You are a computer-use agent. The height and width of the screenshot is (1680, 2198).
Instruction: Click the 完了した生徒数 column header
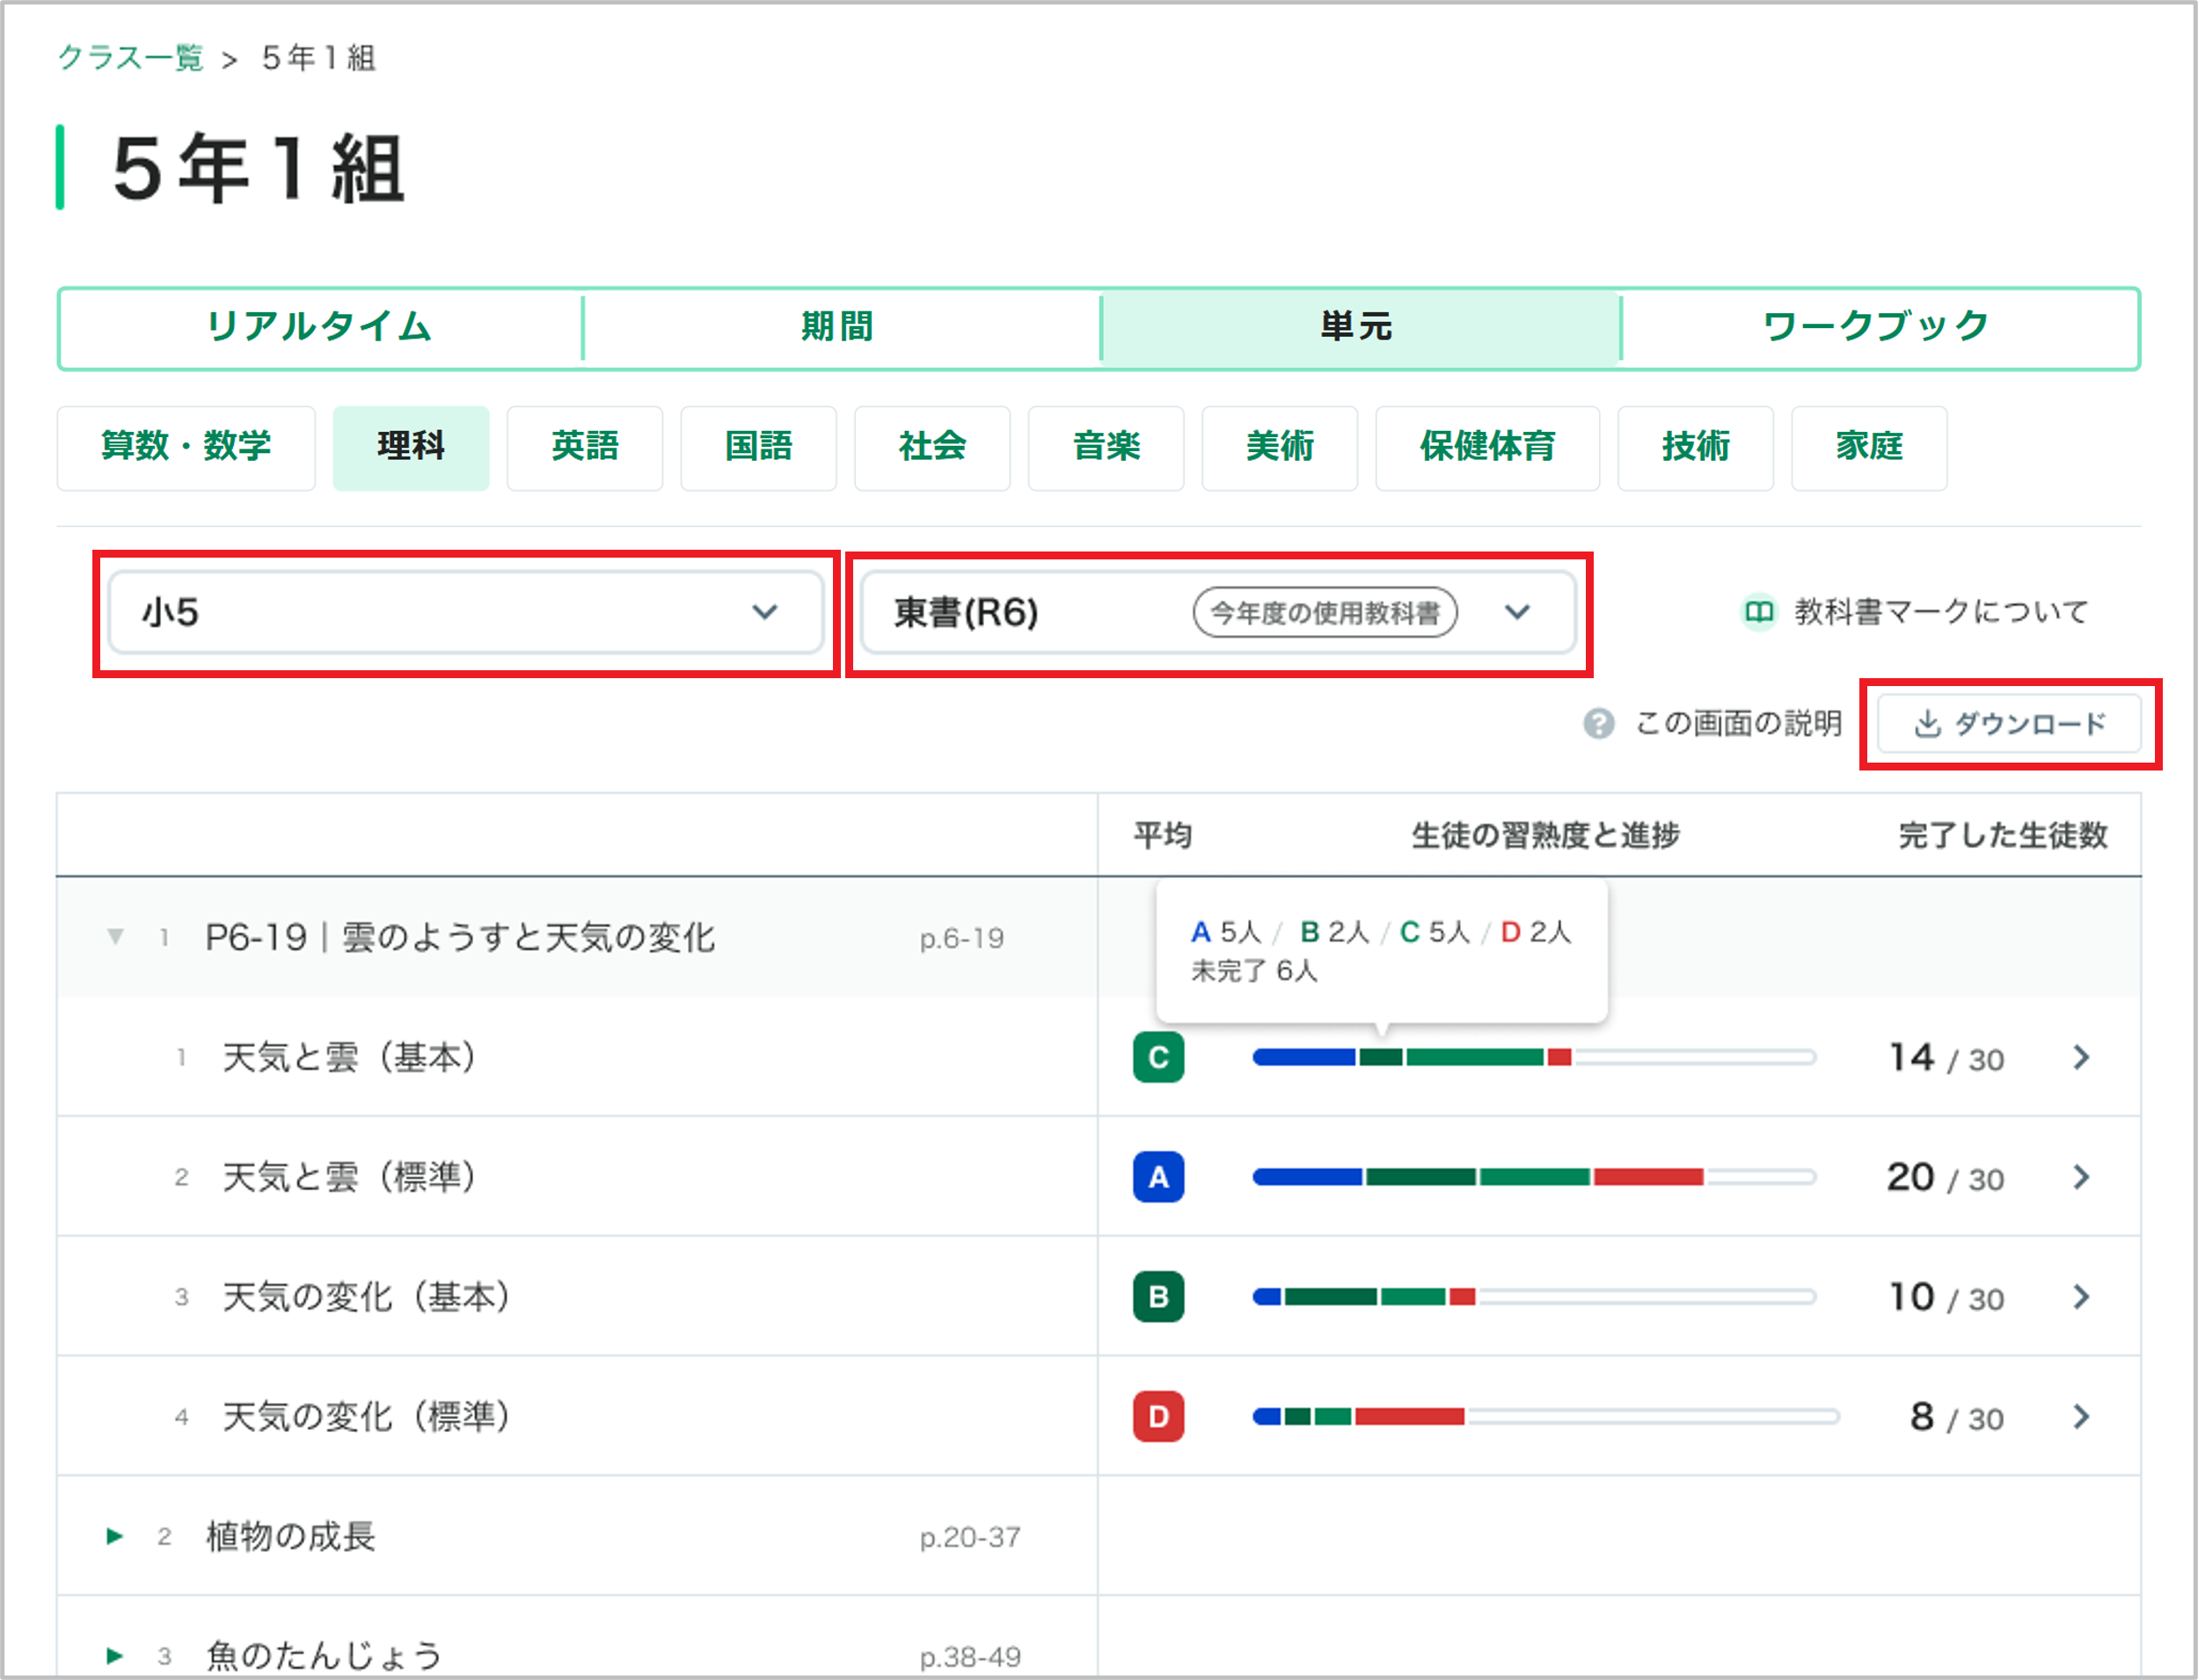coord(2003,835)
